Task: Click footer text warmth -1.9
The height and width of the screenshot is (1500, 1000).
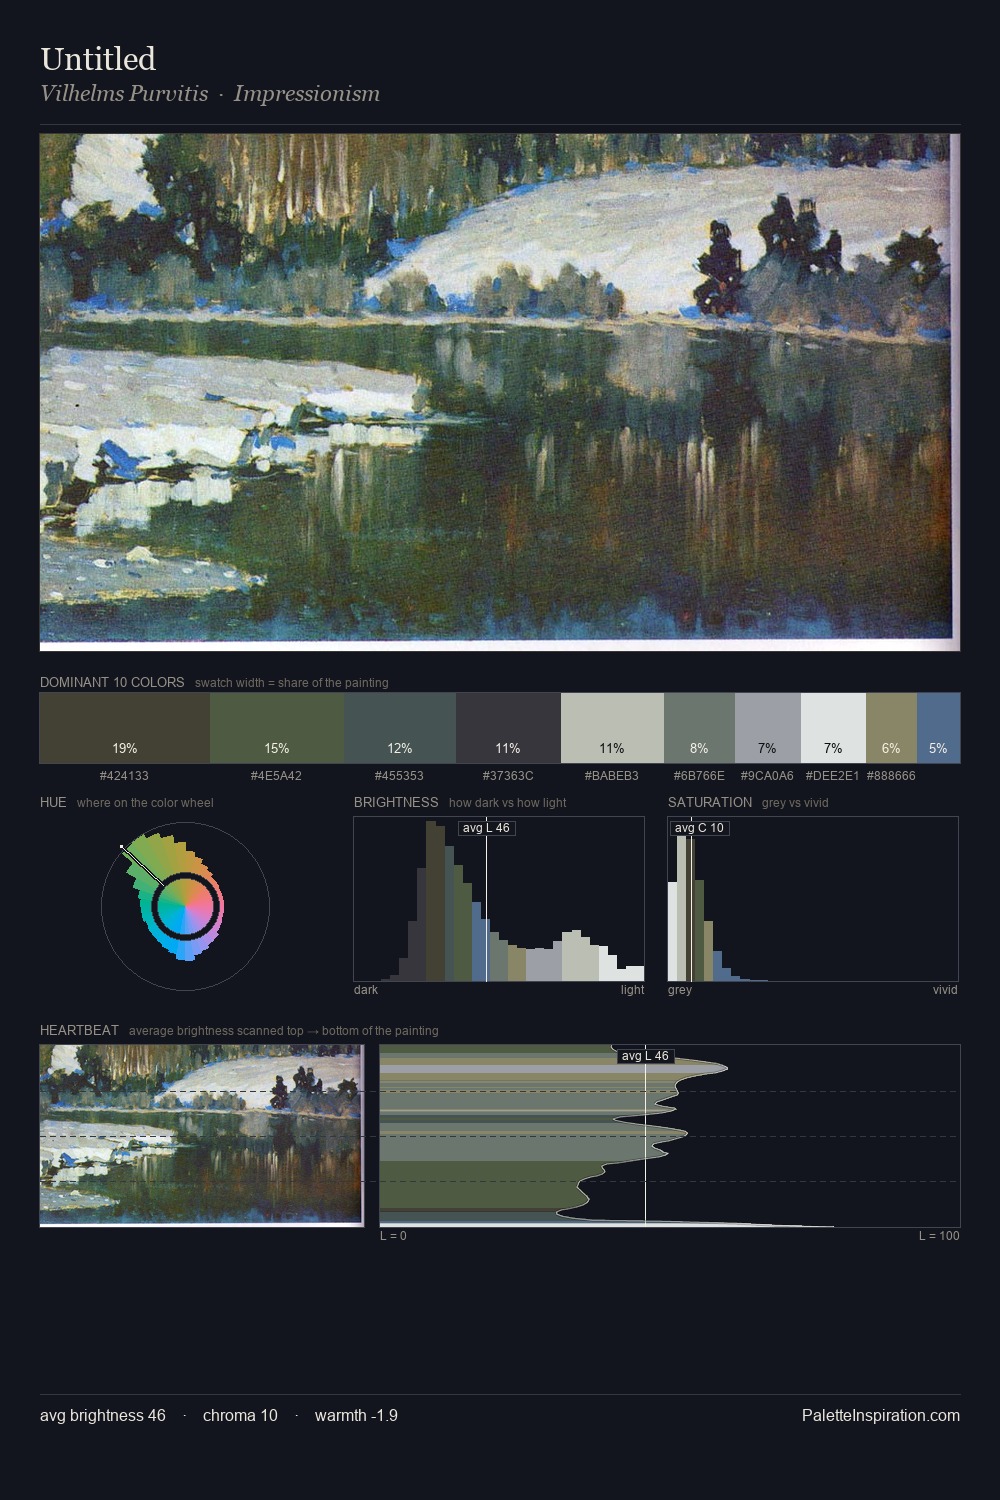Action: [x=356, y=1415]
